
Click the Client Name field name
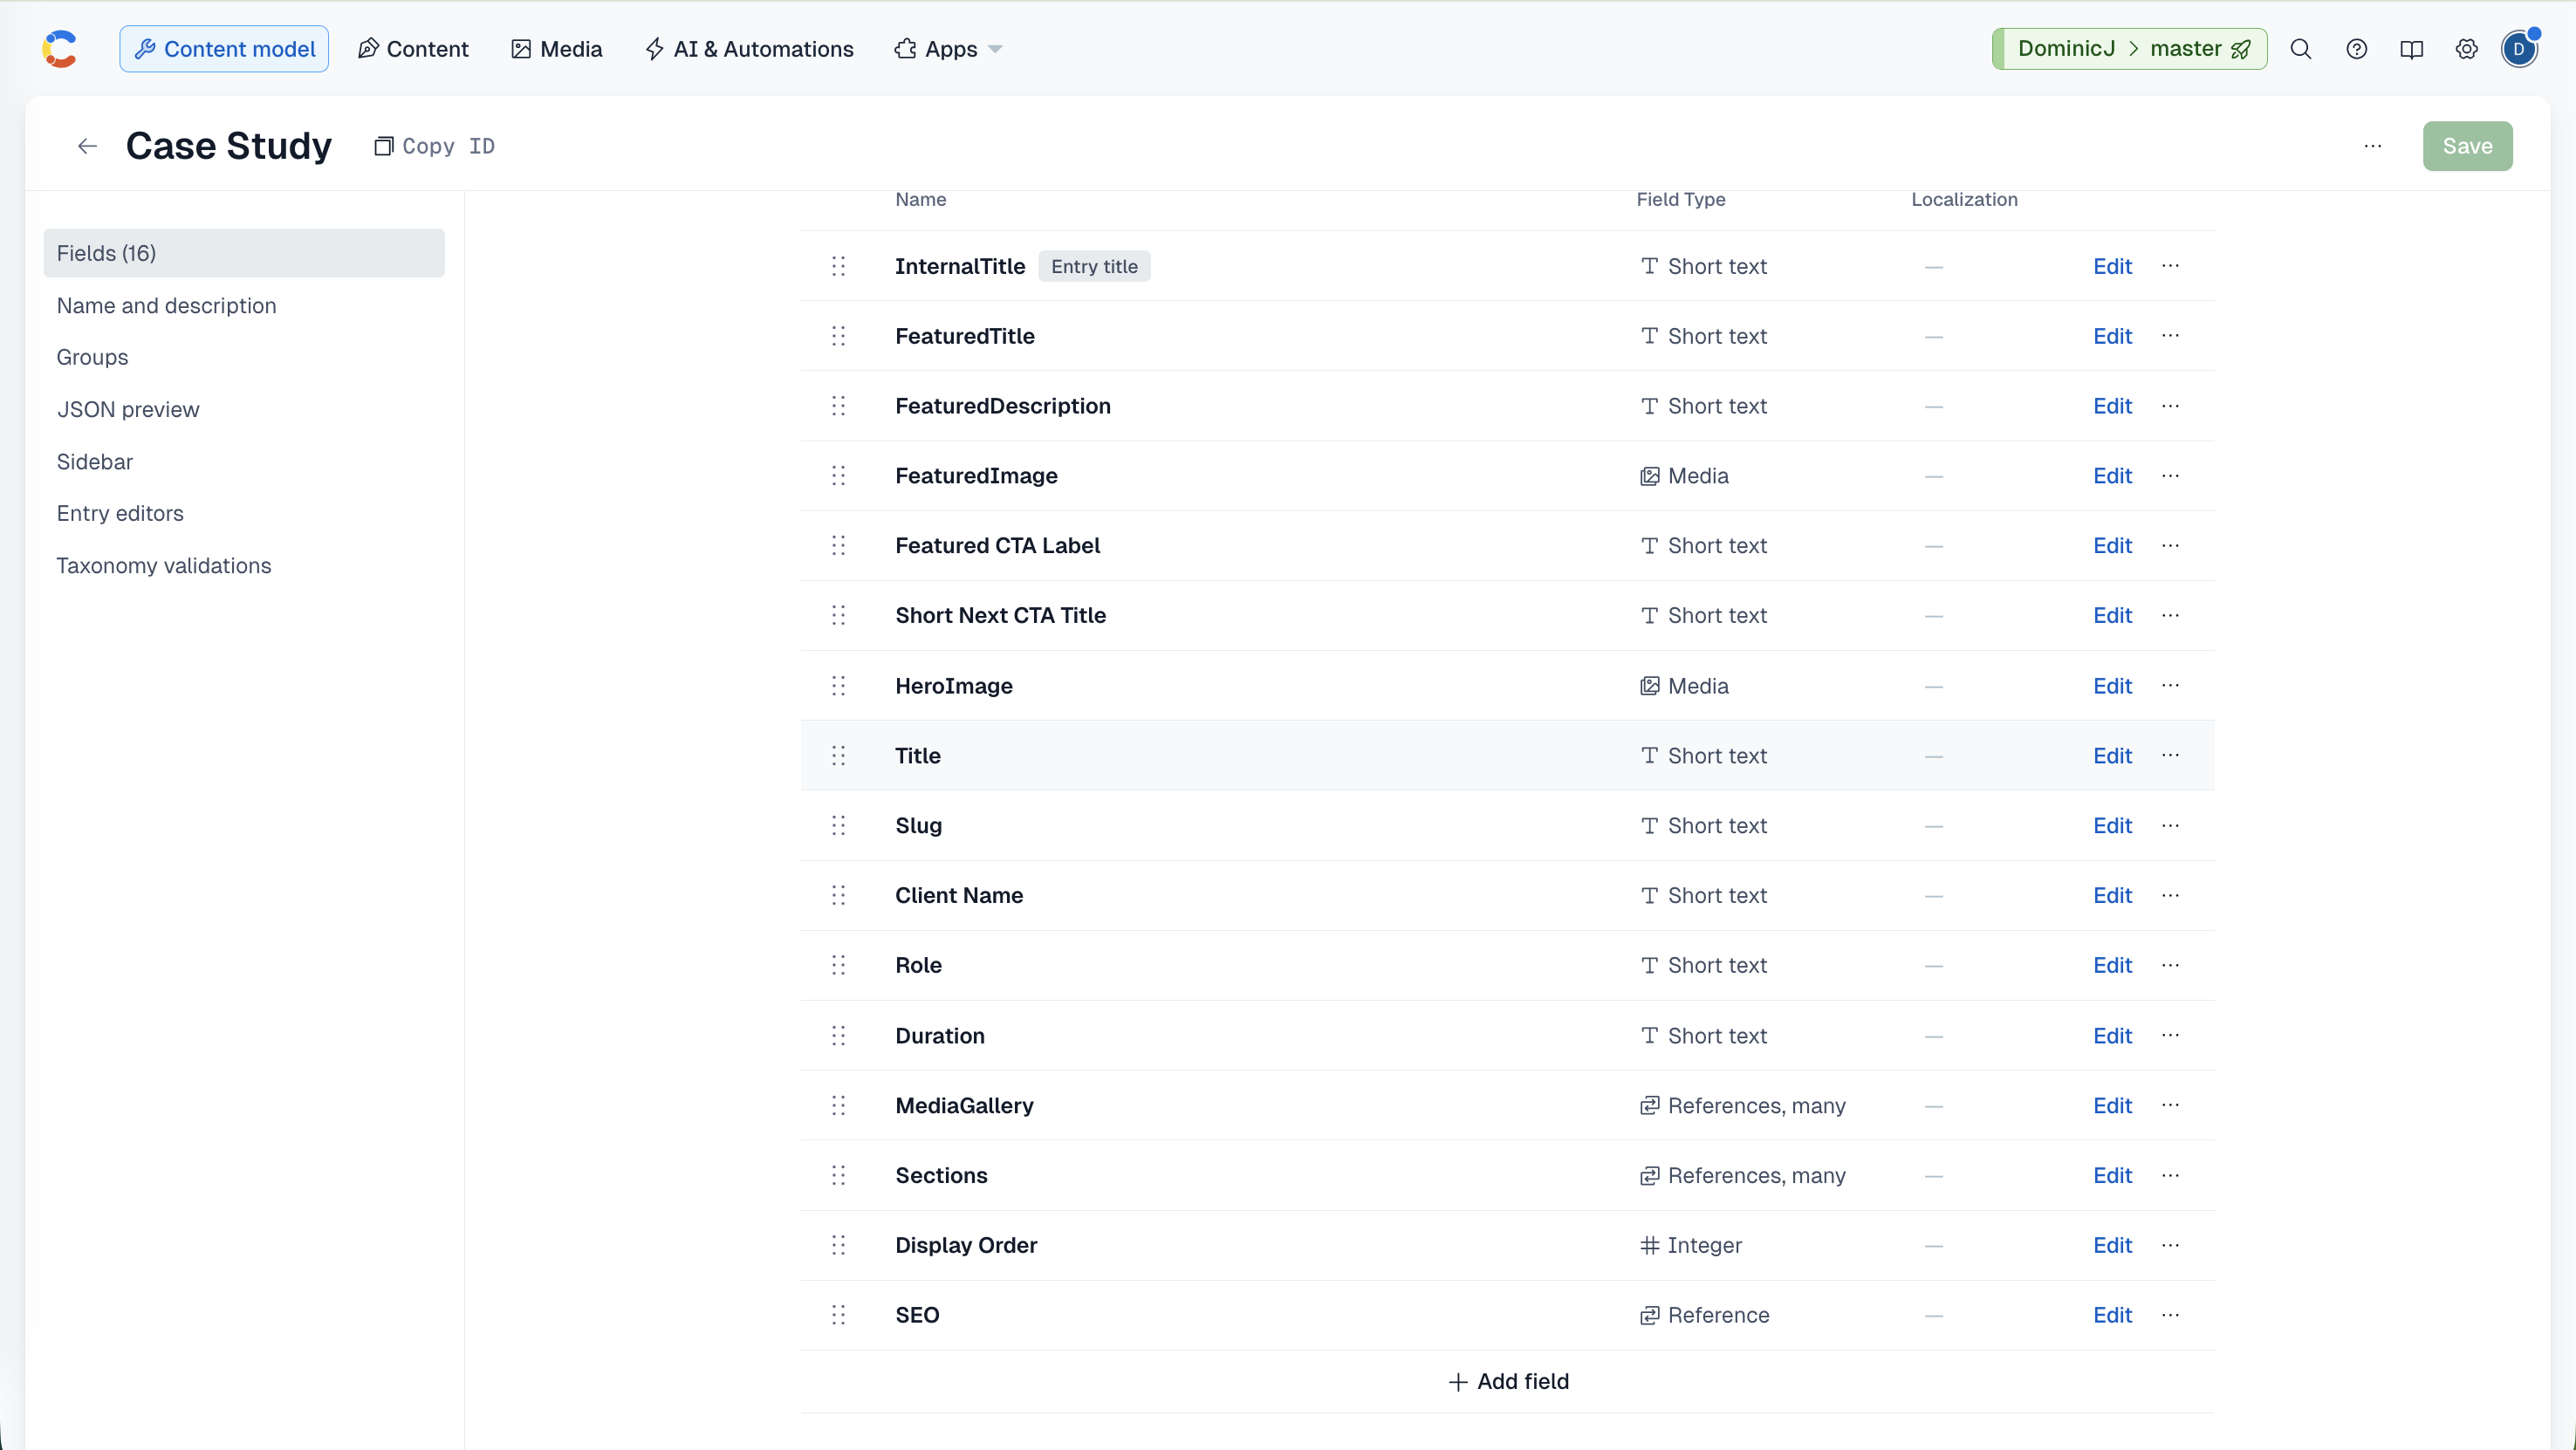coord(959,896)
